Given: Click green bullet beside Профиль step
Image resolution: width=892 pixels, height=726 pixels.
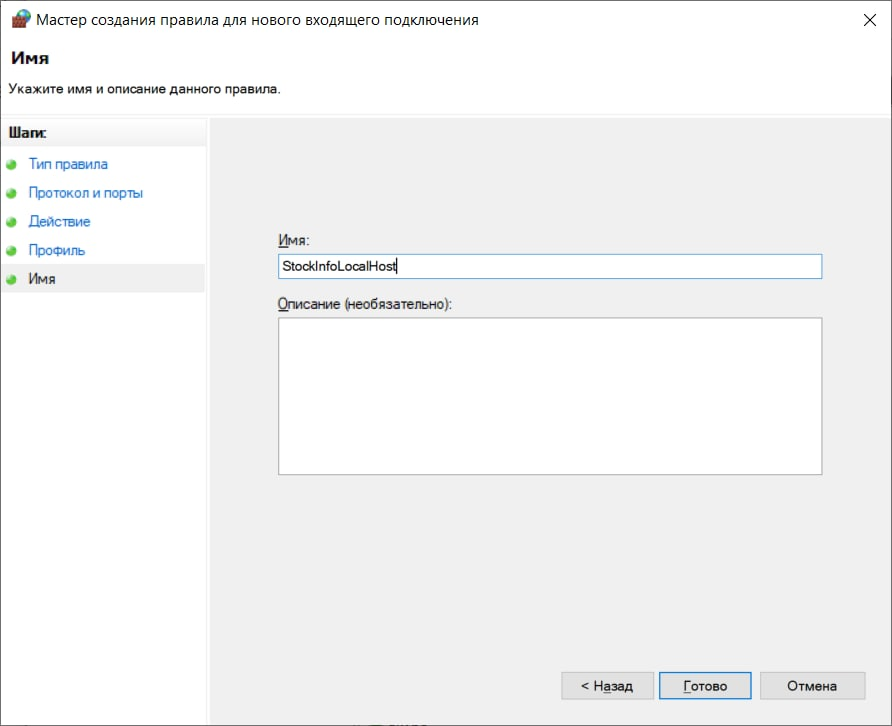Looking at the screenshot, I should click(11, 251).
